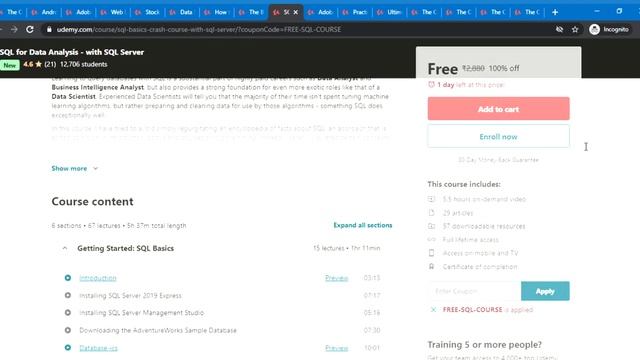The image size is (640, 360).
Task: Open the Databases lecture link
Action: click(98, 348)
